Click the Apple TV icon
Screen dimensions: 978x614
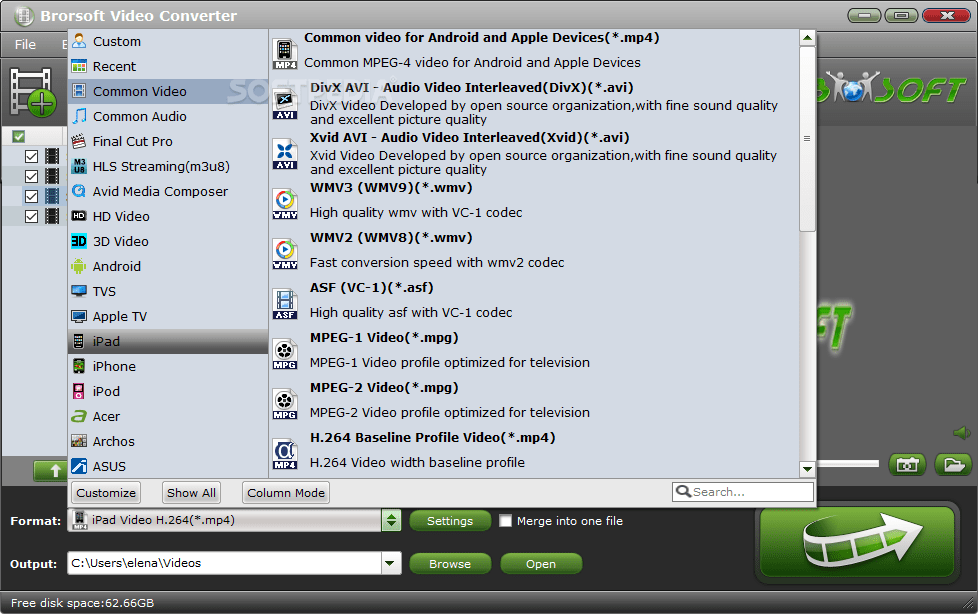79,316
